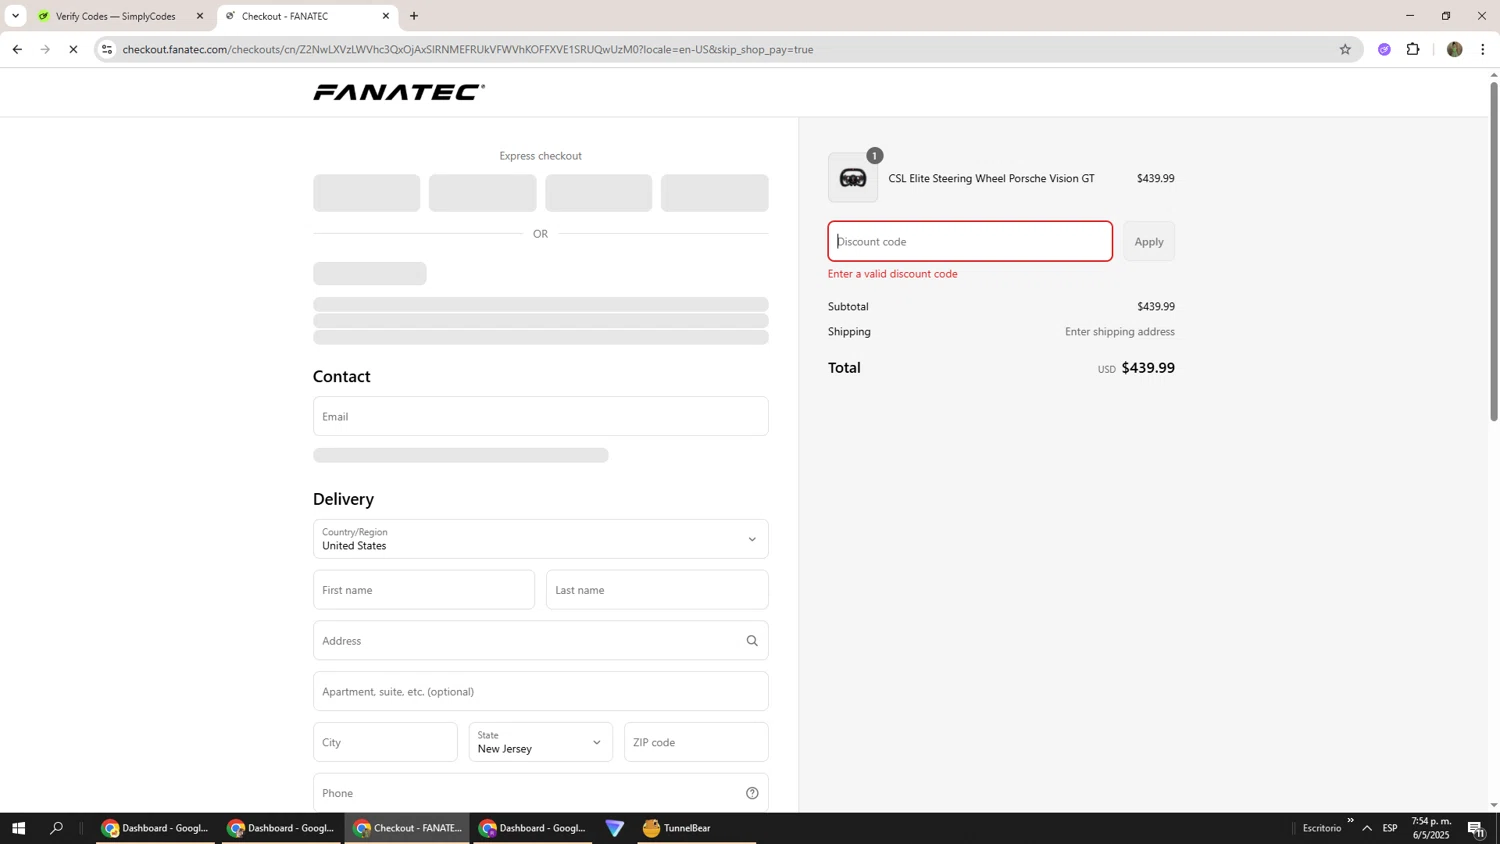Click the Phone field
The height and width of the screenshot is (844, 1500).
tap(540, 793)
